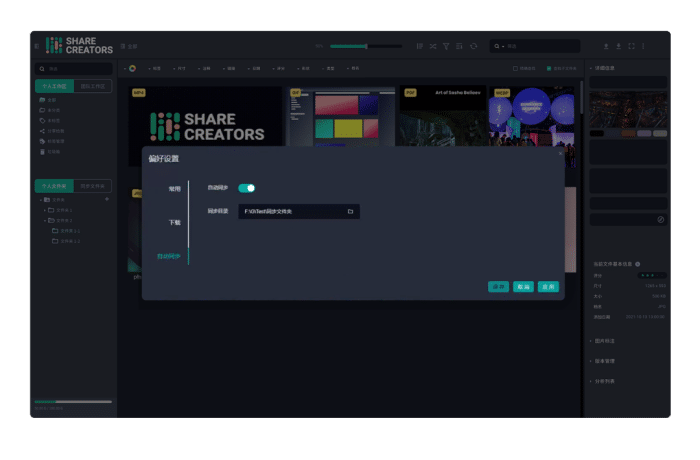Click the 取消 button

523,287
